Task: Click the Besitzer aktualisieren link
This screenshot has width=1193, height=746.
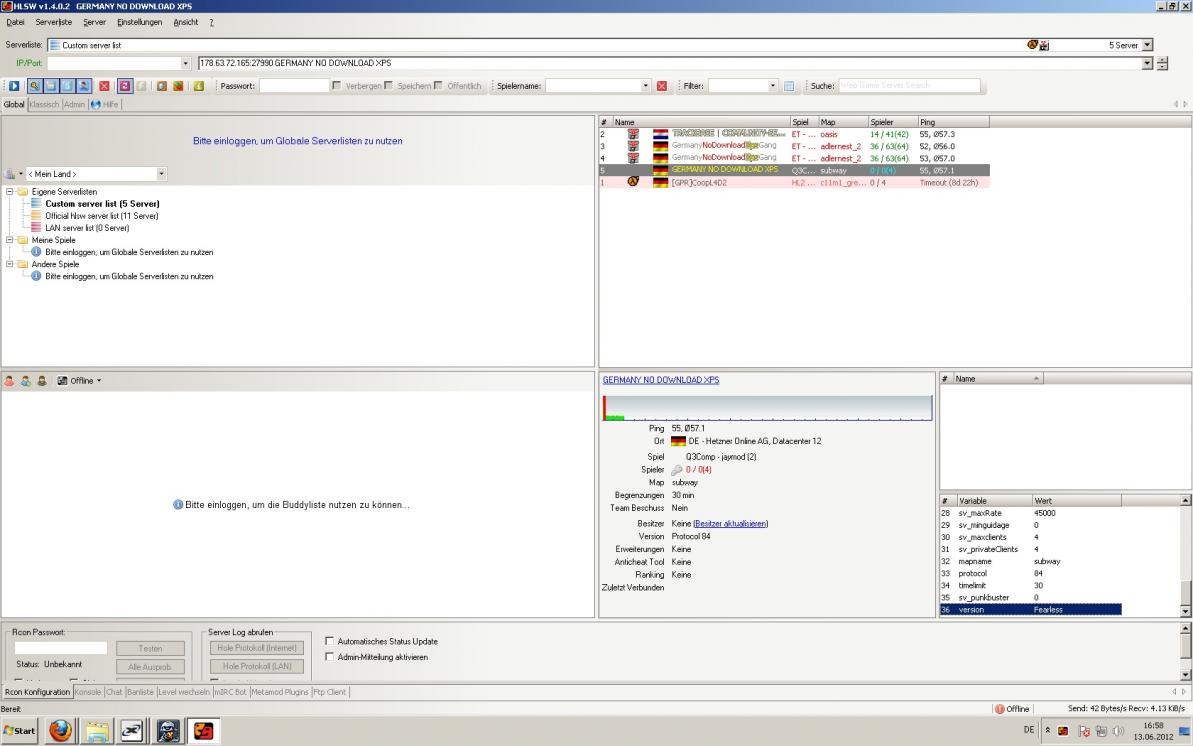Action: click(730, 523)
